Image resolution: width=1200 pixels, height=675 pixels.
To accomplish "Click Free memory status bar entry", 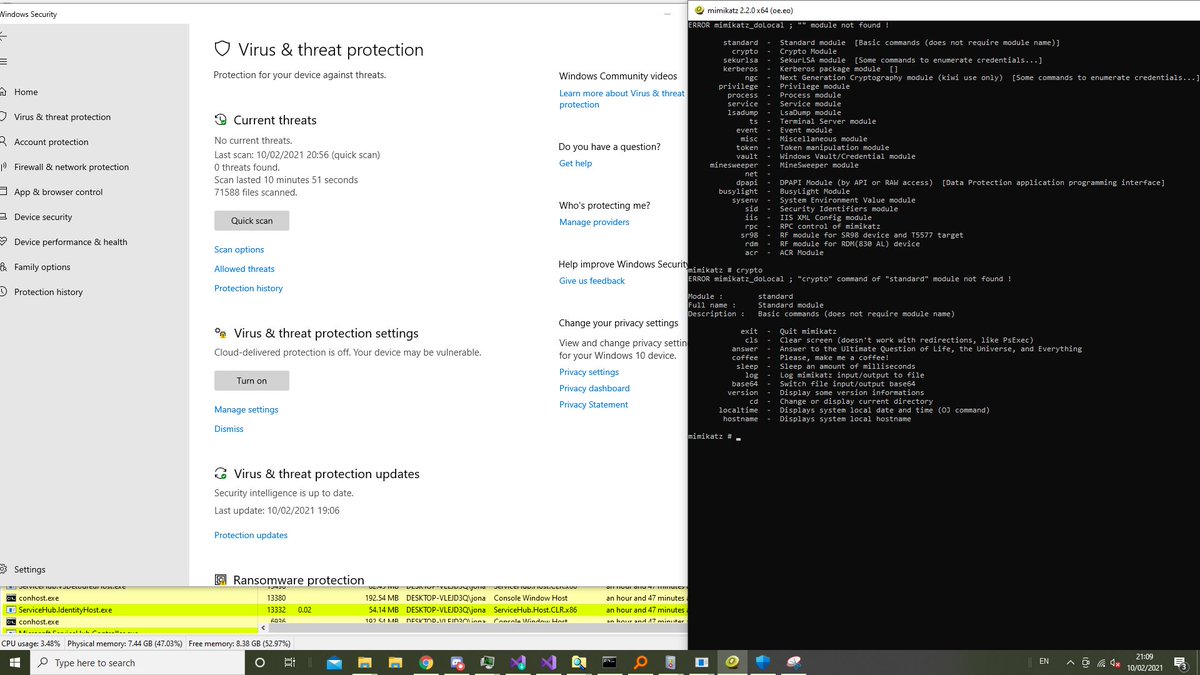I will tap(239, 644).
